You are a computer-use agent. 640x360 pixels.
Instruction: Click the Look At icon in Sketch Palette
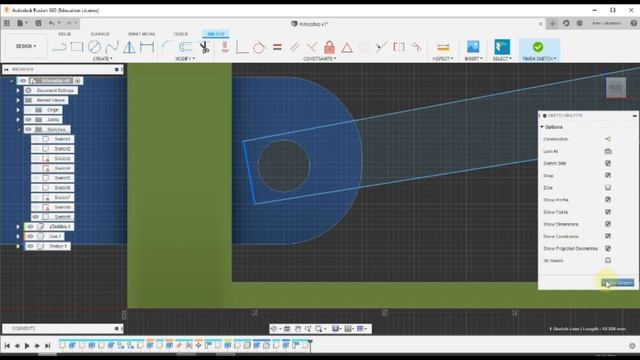coord(608,151)
